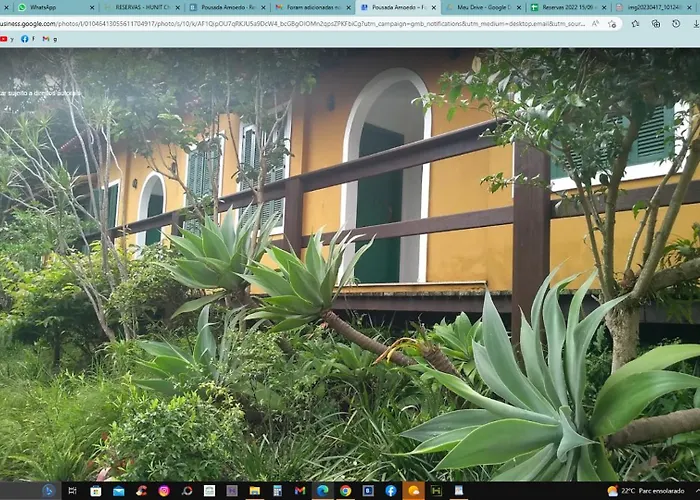
Task: Open the Gmail app on the taskbar
Action: [300, 491]
